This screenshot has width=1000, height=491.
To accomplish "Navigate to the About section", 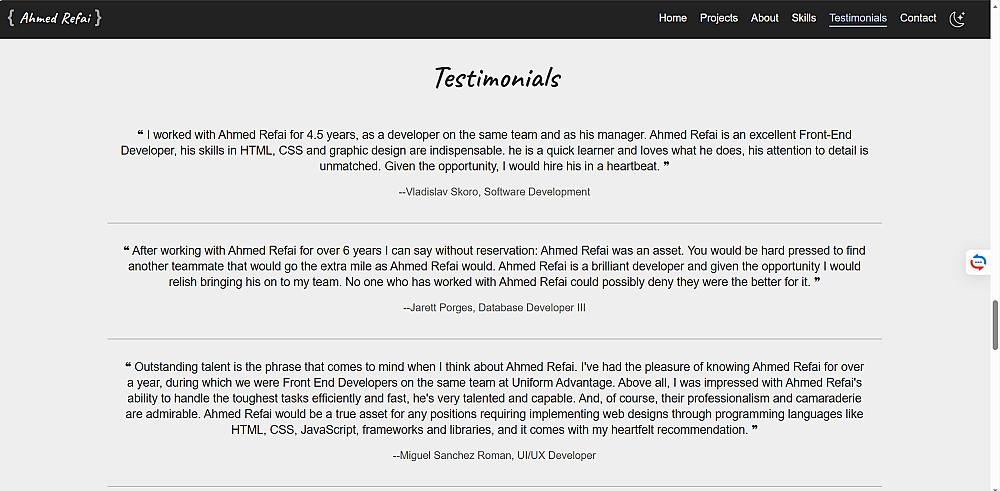I will click(x=765, y=18).
